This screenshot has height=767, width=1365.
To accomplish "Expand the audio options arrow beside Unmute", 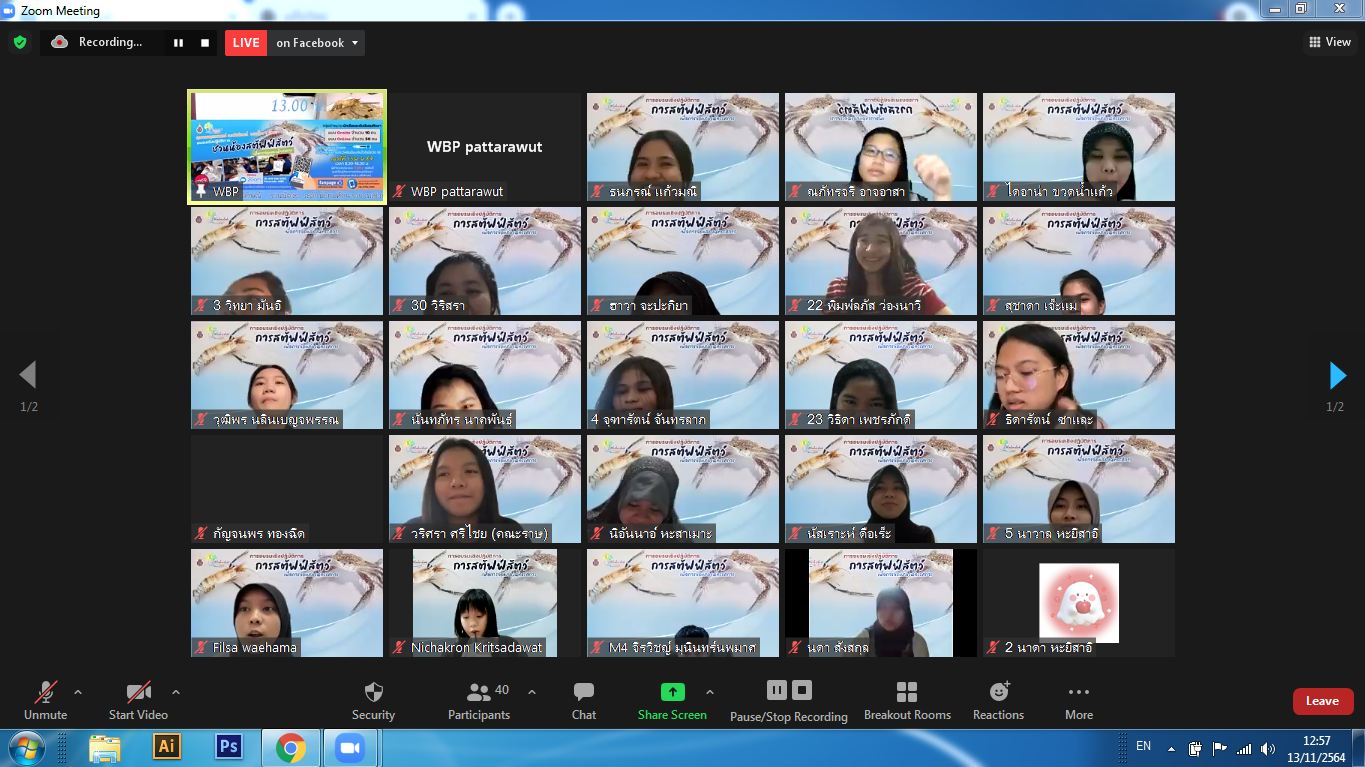I will pos(78,692).
